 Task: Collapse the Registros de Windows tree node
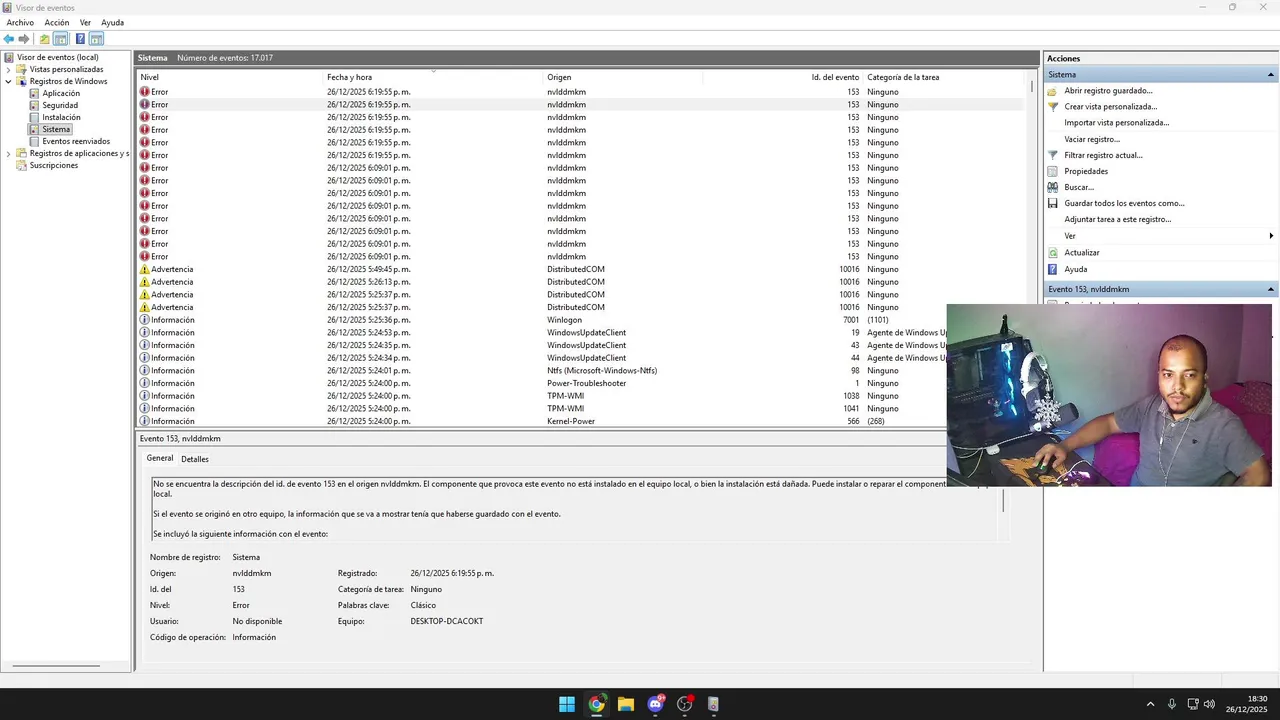pos(9,82)
